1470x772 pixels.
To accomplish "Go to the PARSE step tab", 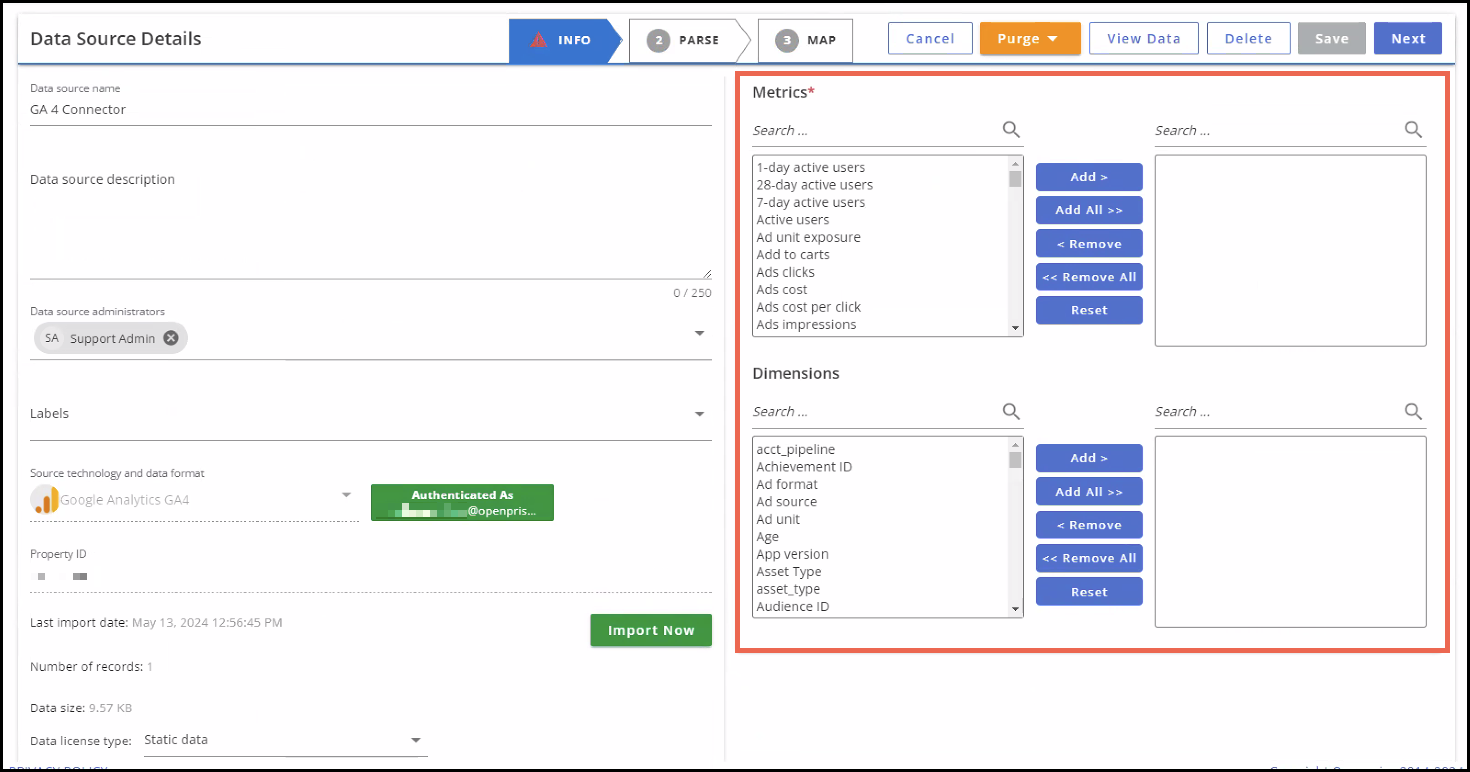I will 689,40.
